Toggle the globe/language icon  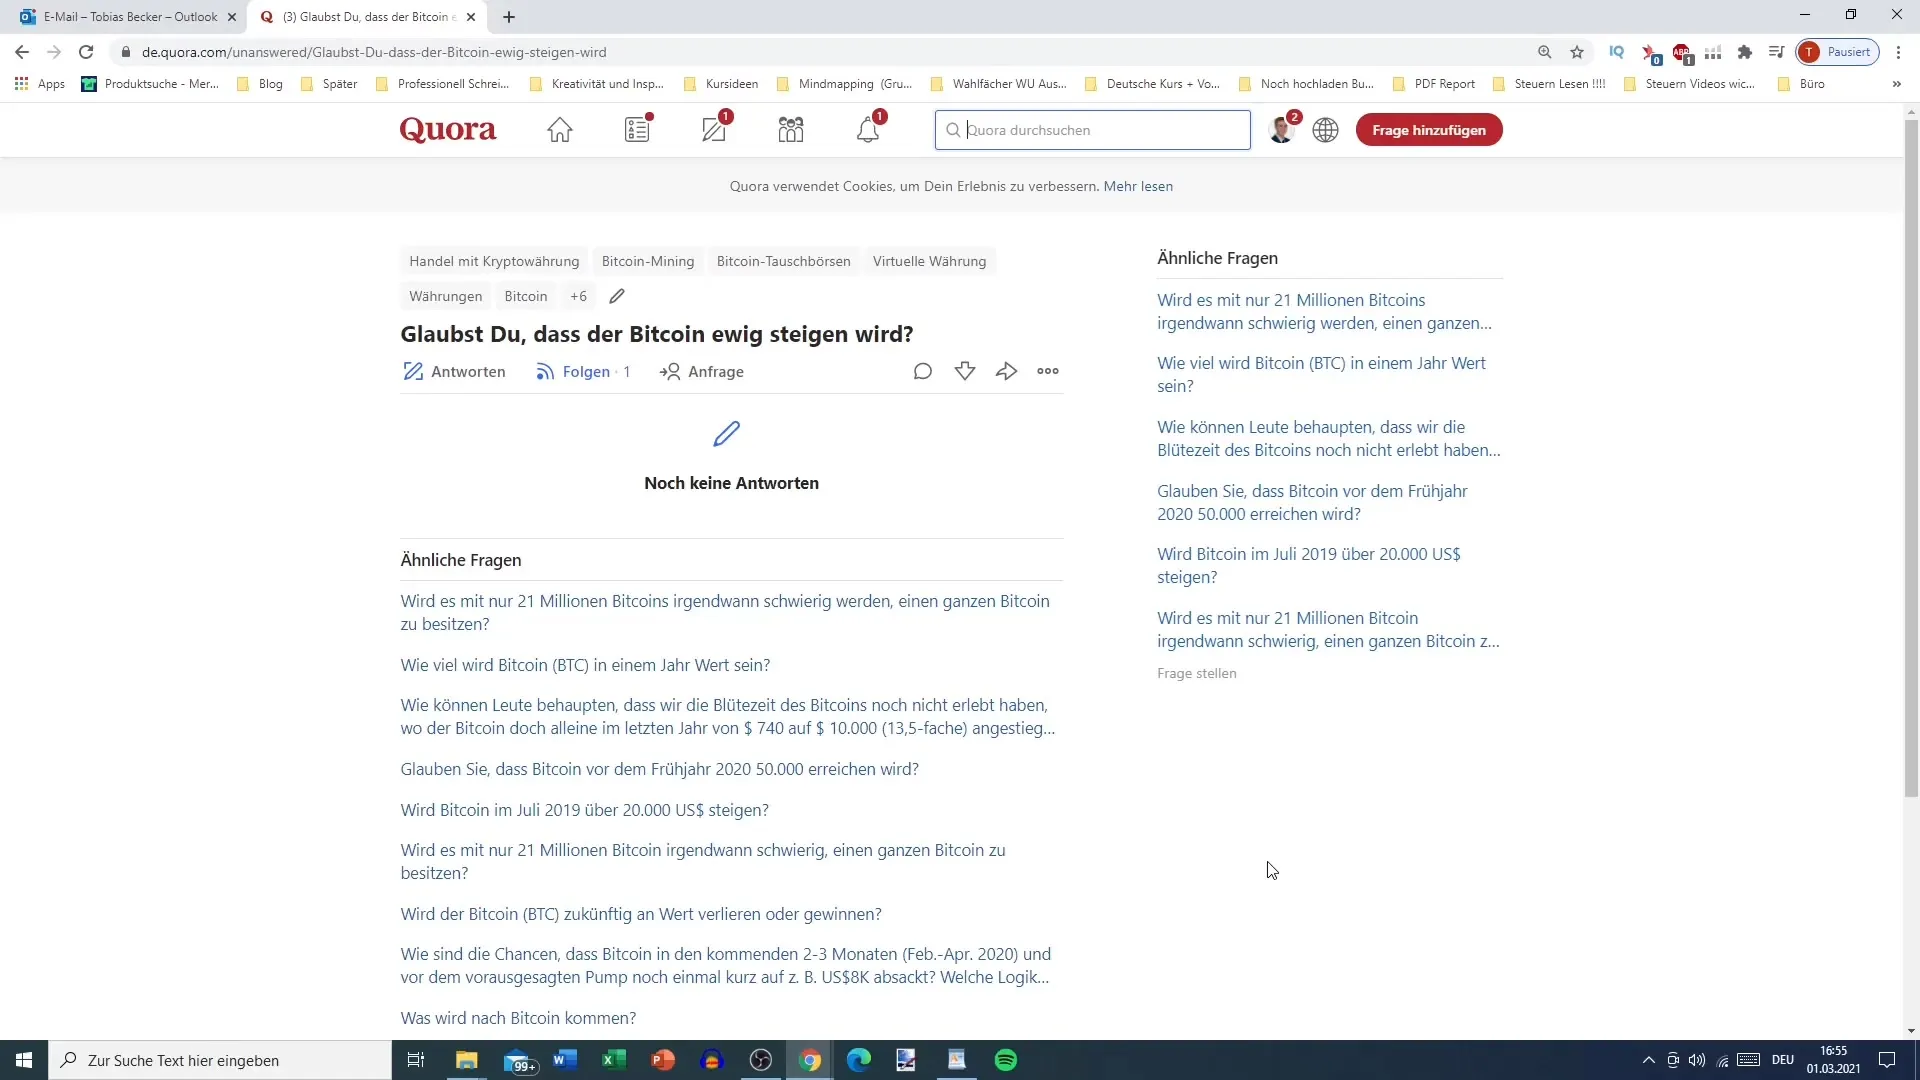click(1325, 129)
